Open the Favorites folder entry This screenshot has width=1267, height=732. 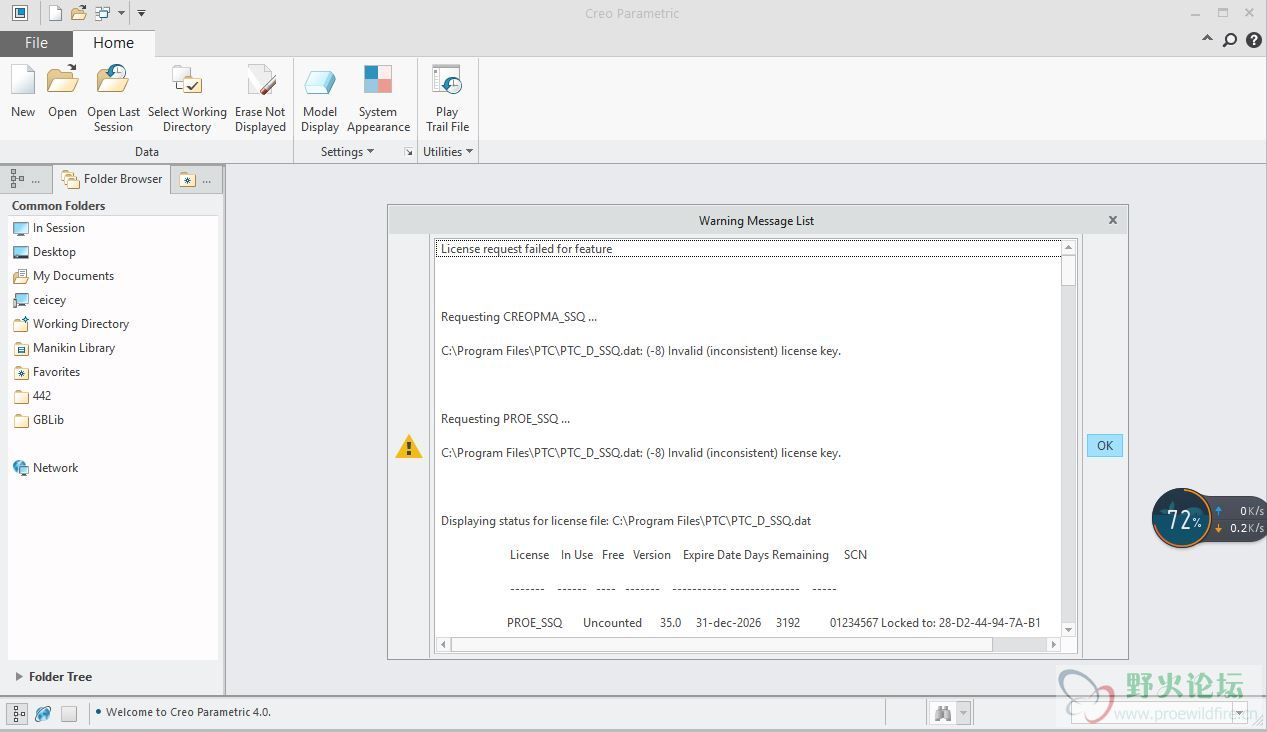pos(56,372)
